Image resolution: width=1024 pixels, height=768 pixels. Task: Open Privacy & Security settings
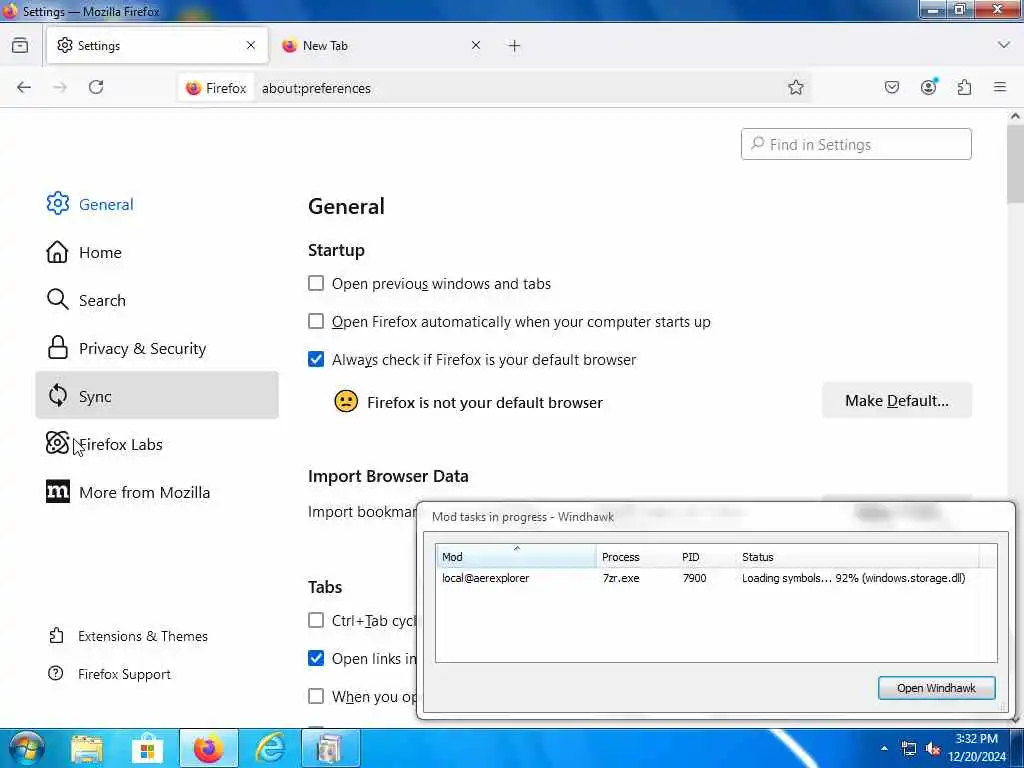pos(157,349)
